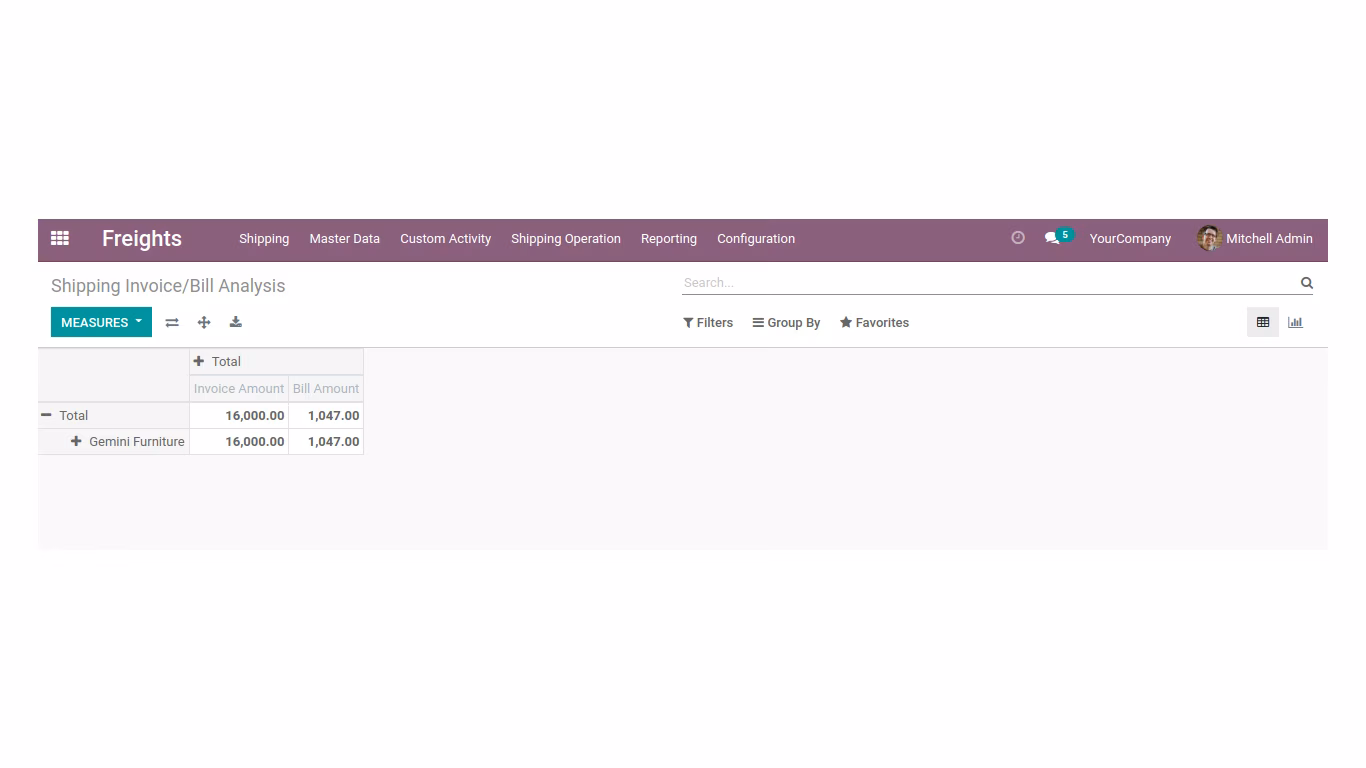Open the Favorites dropdown

coord(874,323)
